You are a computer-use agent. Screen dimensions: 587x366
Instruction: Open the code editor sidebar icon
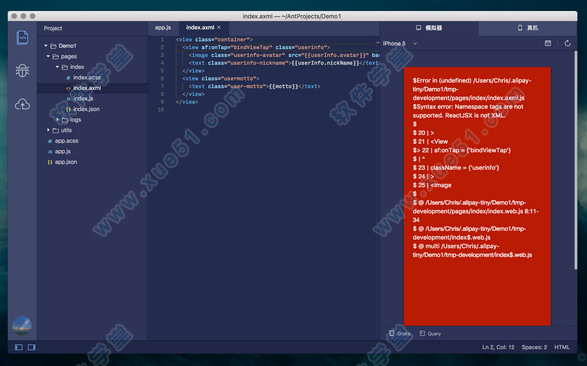tap(22, 38)
